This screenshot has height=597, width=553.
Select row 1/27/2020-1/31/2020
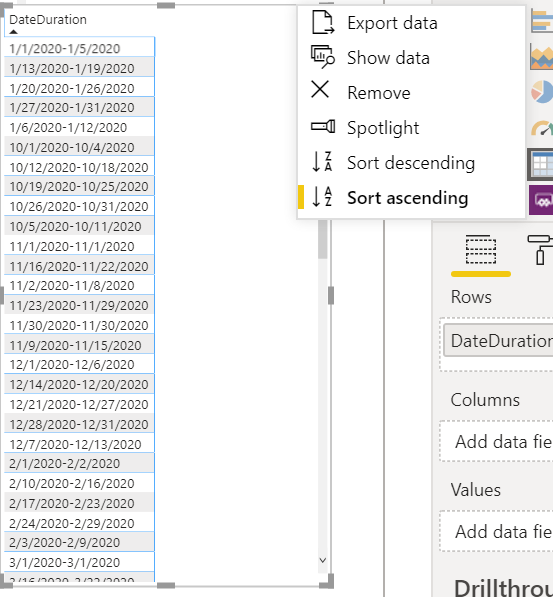(79, 107)
